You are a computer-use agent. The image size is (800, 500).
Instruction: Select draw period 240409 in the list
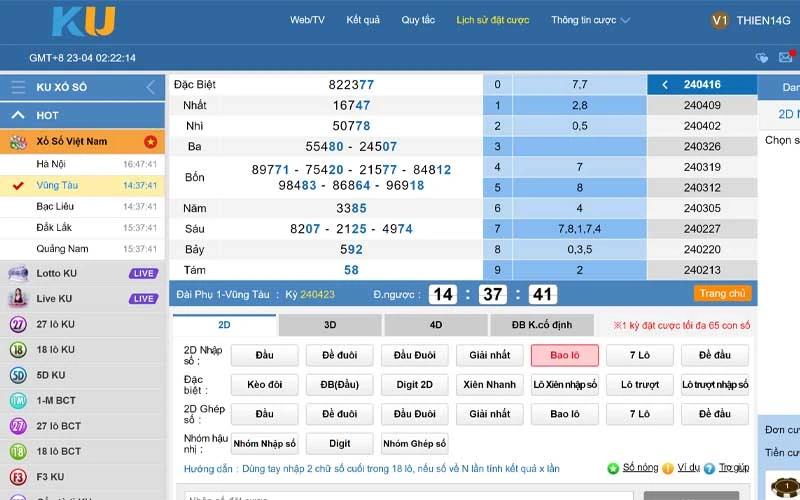[x=702, y=105]
